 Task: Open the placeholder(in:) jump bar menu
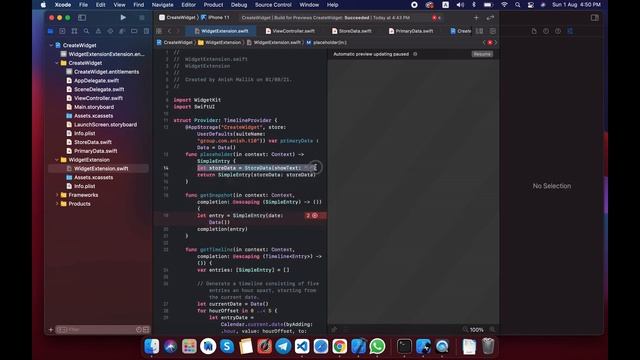(x=326, y=42)
